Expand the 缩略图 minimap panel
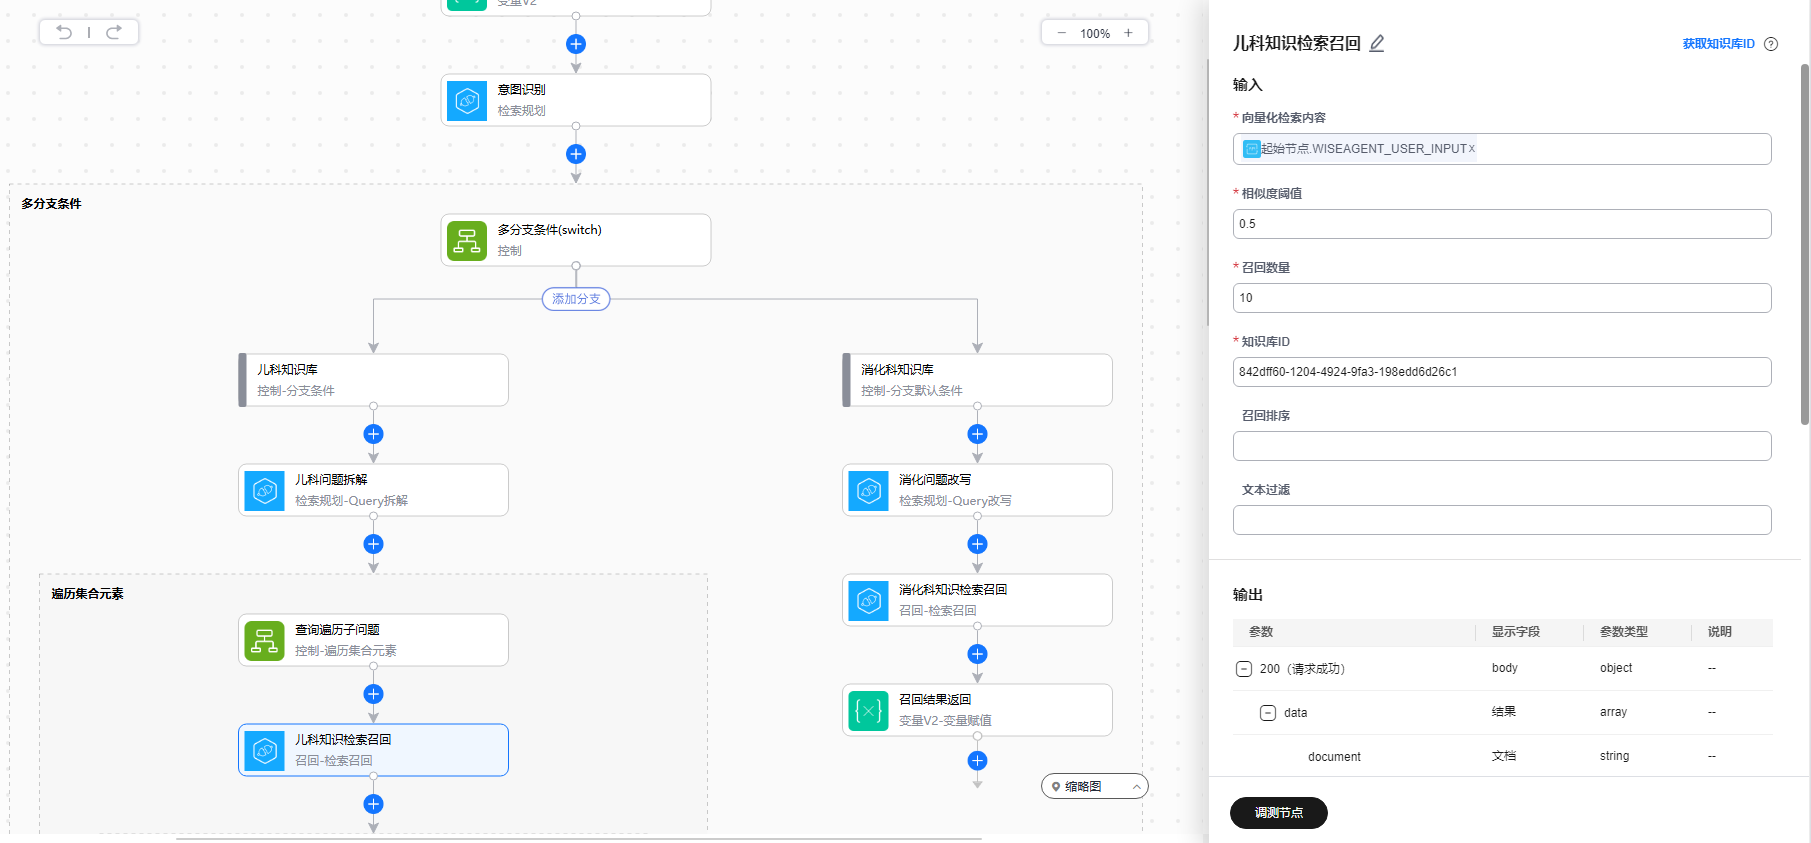This screenshot has width=1811, height=843. (x=1136, y=787)
